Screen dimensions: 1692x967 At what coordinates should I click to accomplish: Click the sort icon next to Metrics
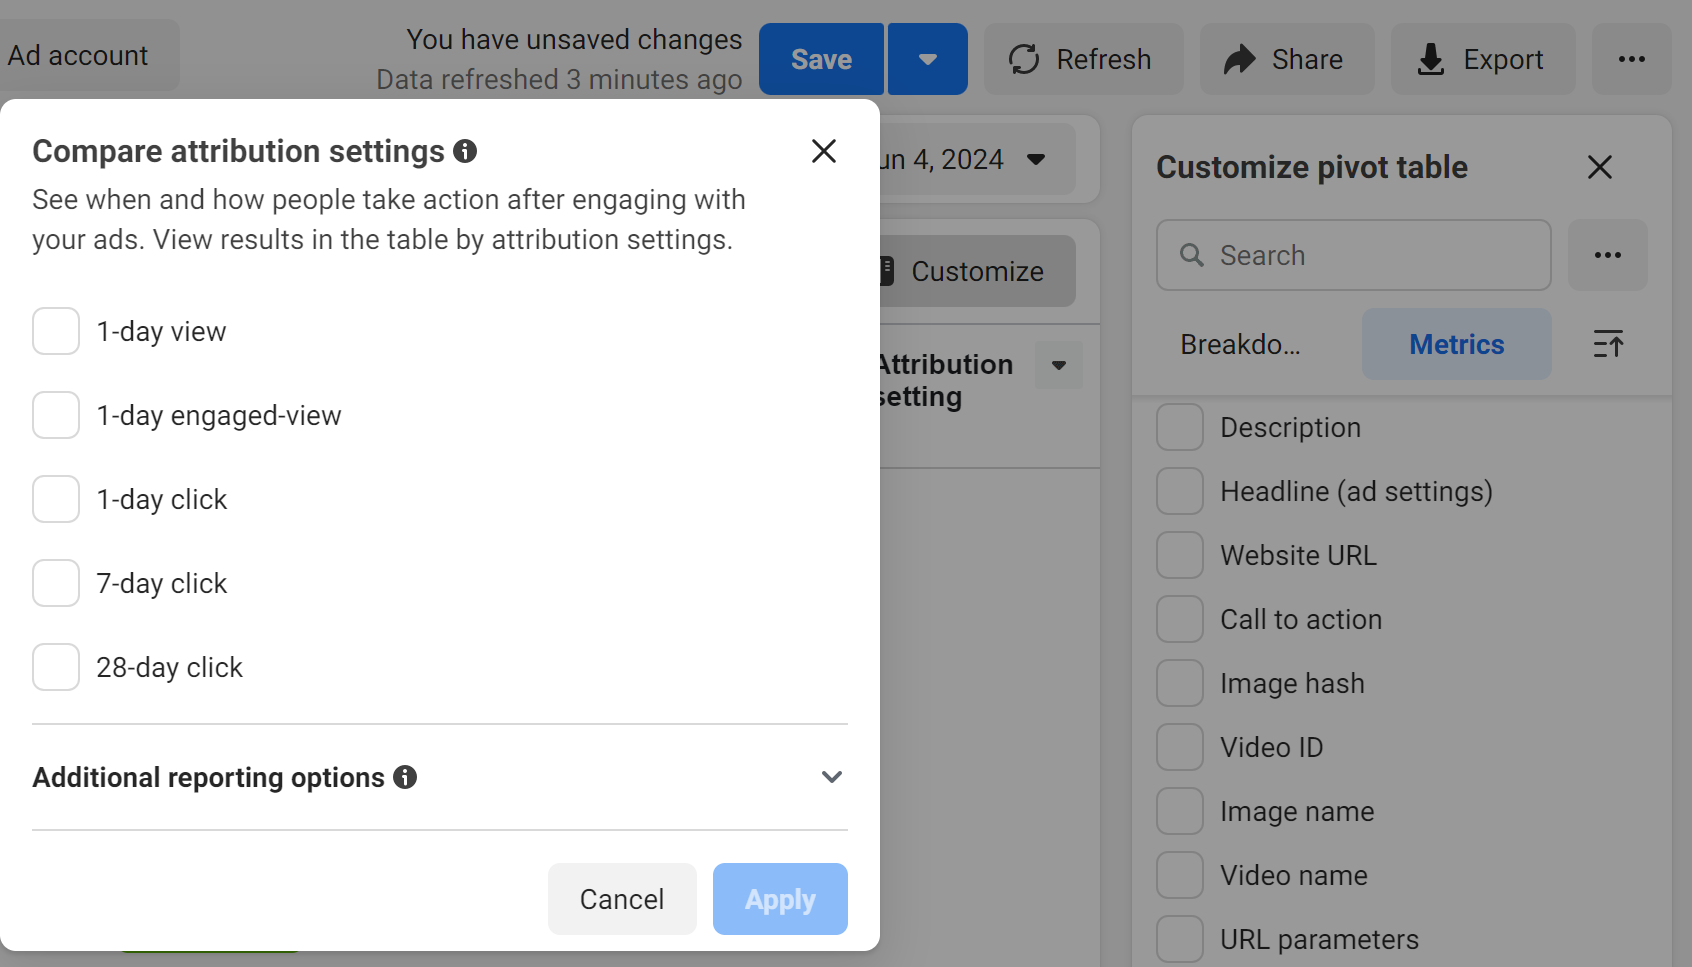point(1607,344)
